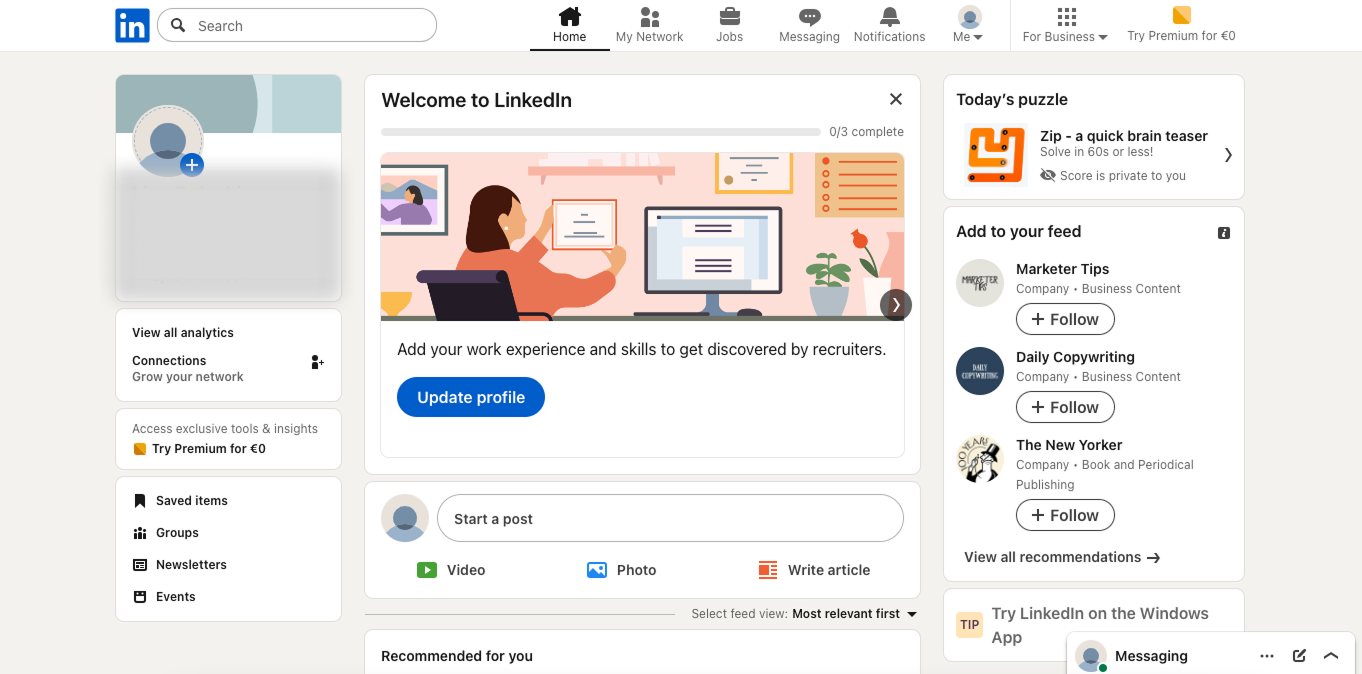Open the For Business dropdown
The image size is (1362, 674).
tap(1065, 25)
